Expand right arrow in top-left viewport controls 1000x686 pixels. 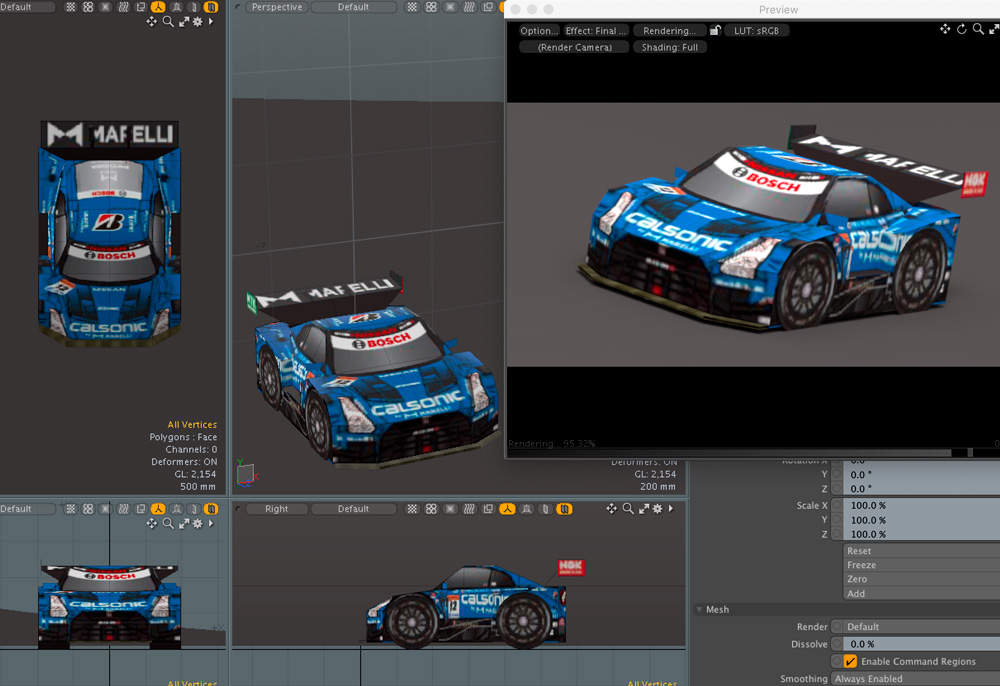pos(211,22)
